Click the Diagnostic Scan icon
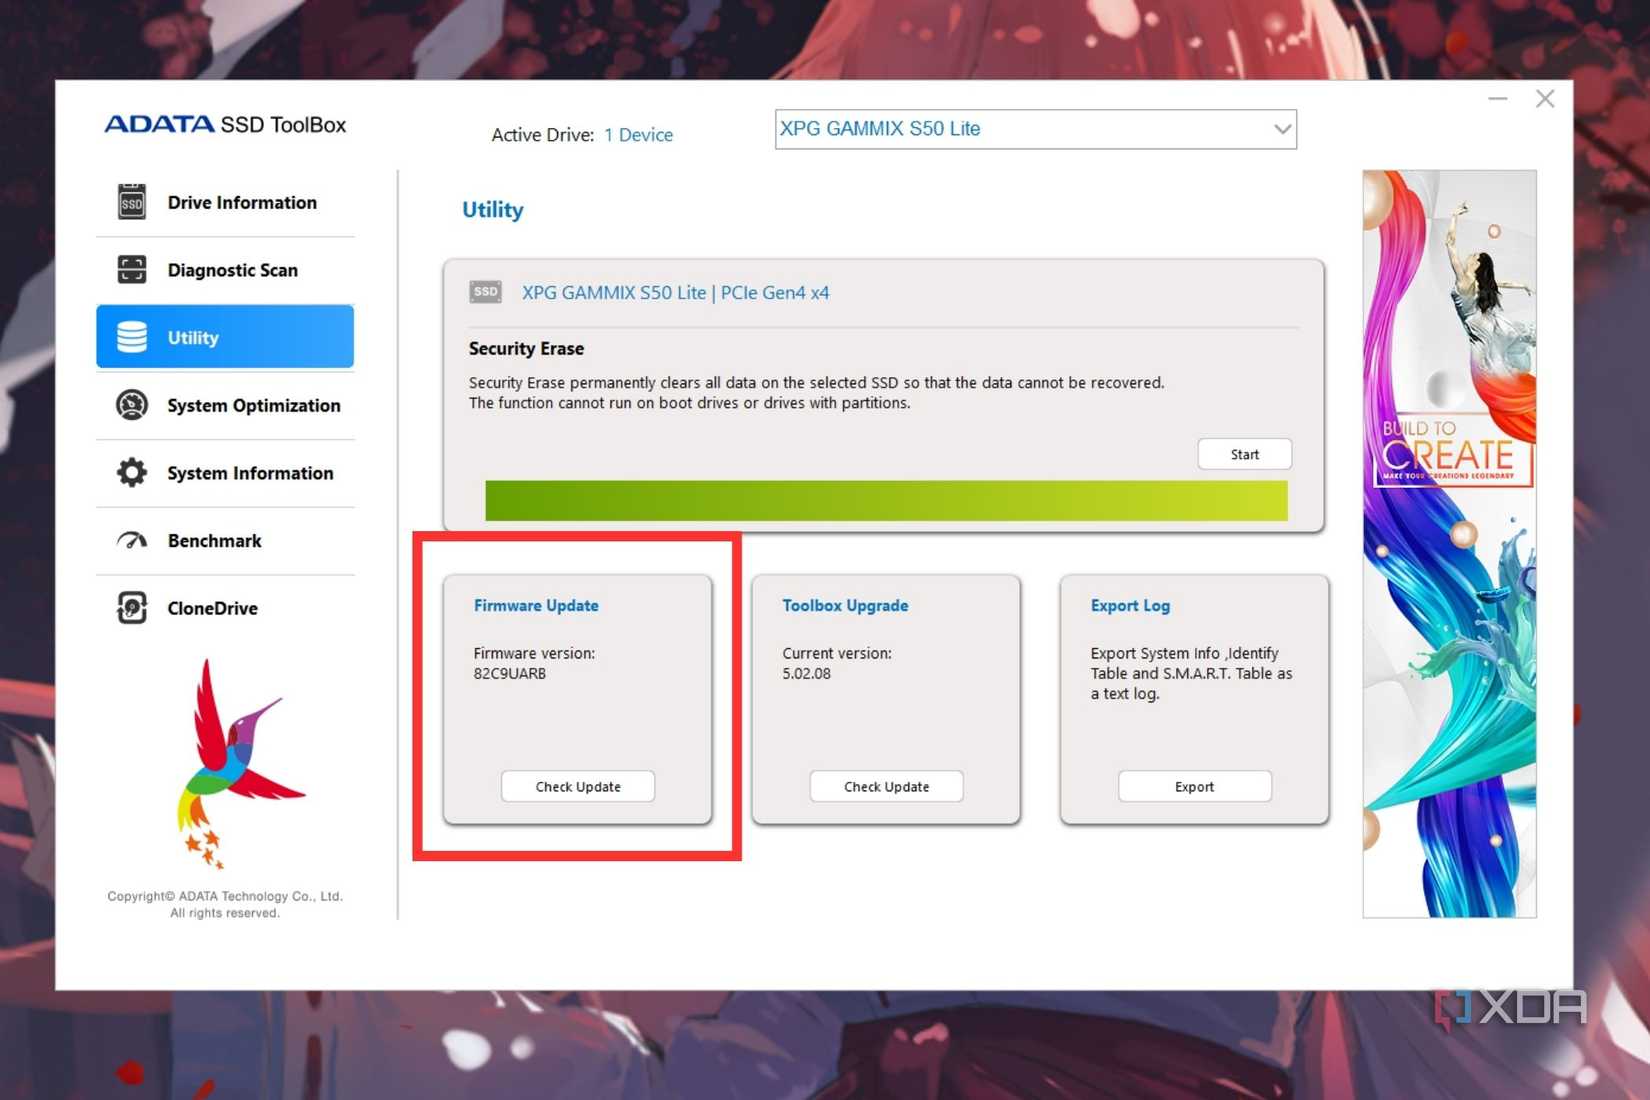This screenshot has height=1100, width=1650. [x=131, y=270]
